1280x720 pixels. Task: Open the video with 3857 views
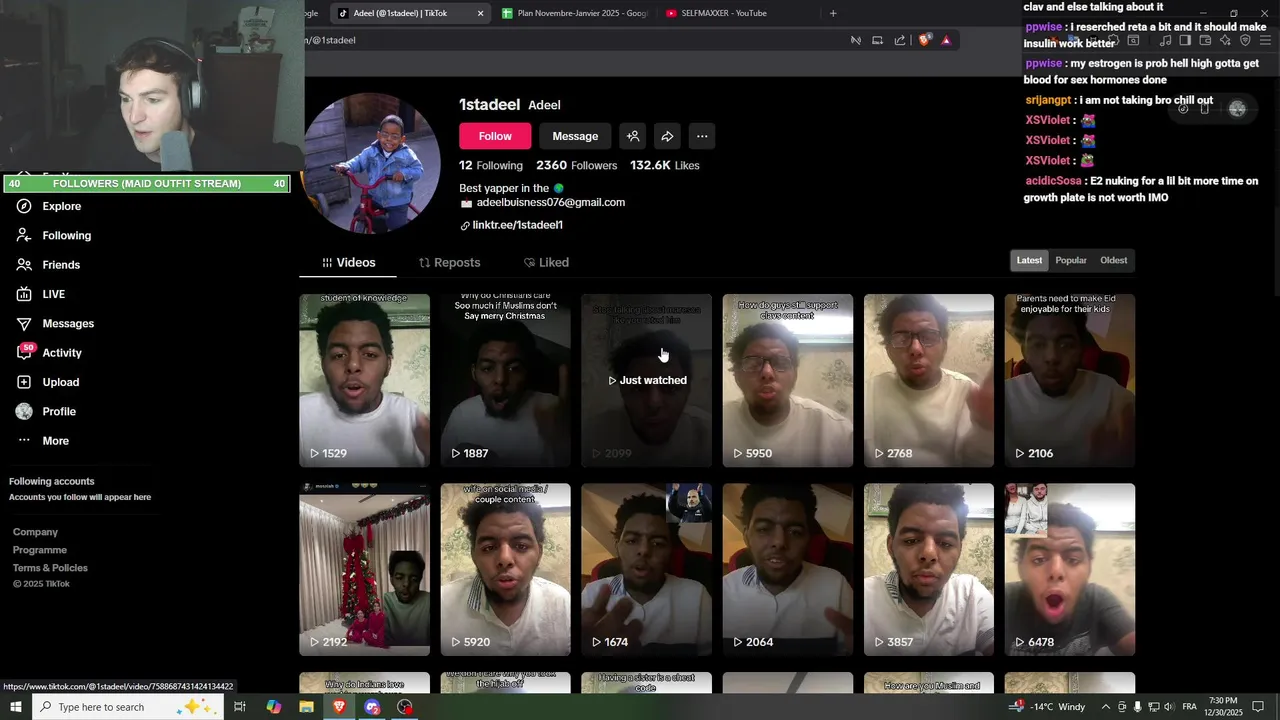[928, 569]
